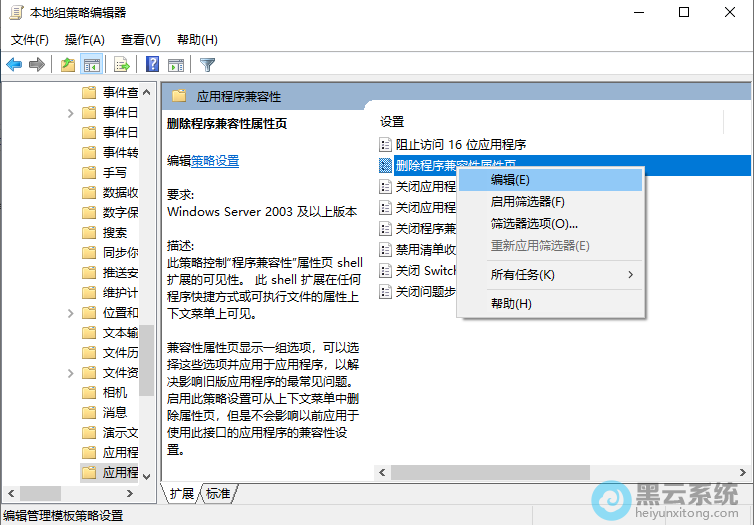Toggle the show/hide console tree icon
The height and width of the screenshot is (525, 754).
(x=91, y=65)
